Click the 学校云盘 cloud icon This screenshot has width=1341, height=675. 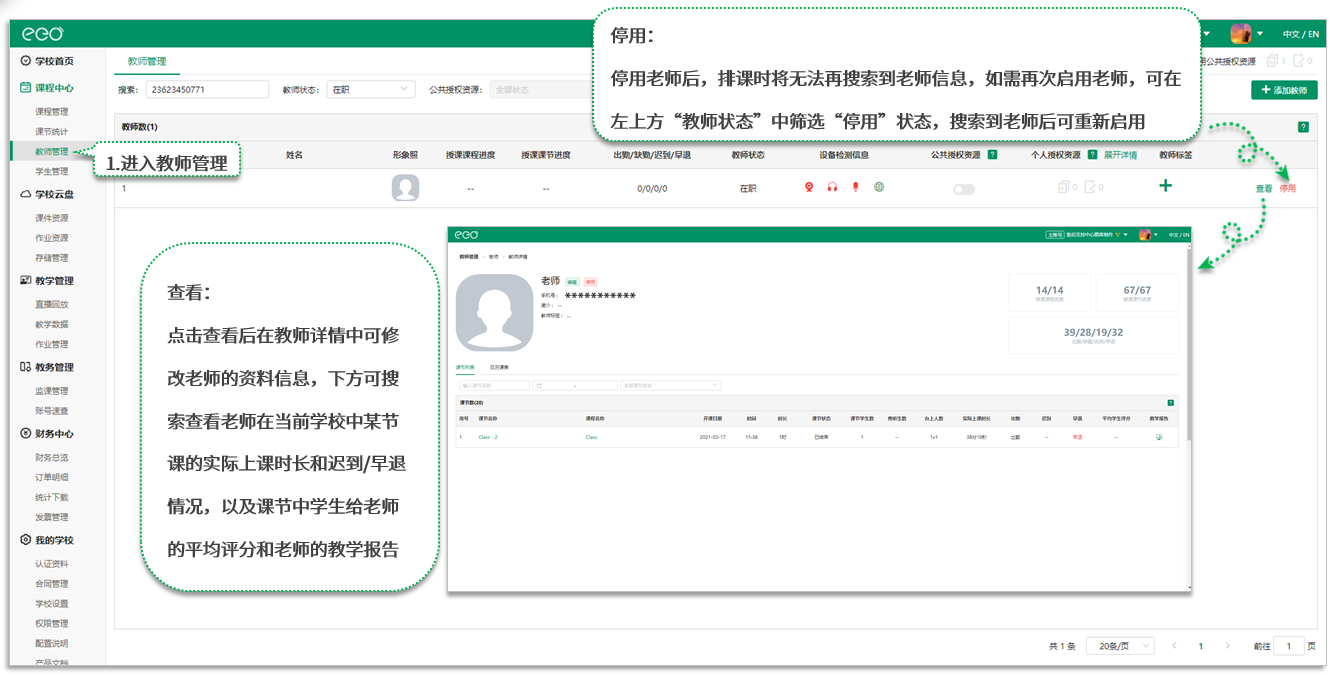(25, 195)
